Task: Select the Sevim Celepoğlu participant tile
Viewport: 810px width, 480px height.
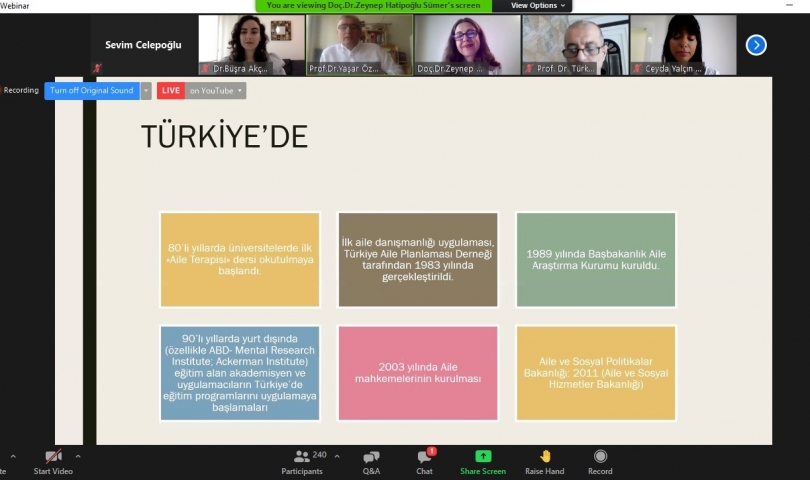Action: [x=144, y=45]
